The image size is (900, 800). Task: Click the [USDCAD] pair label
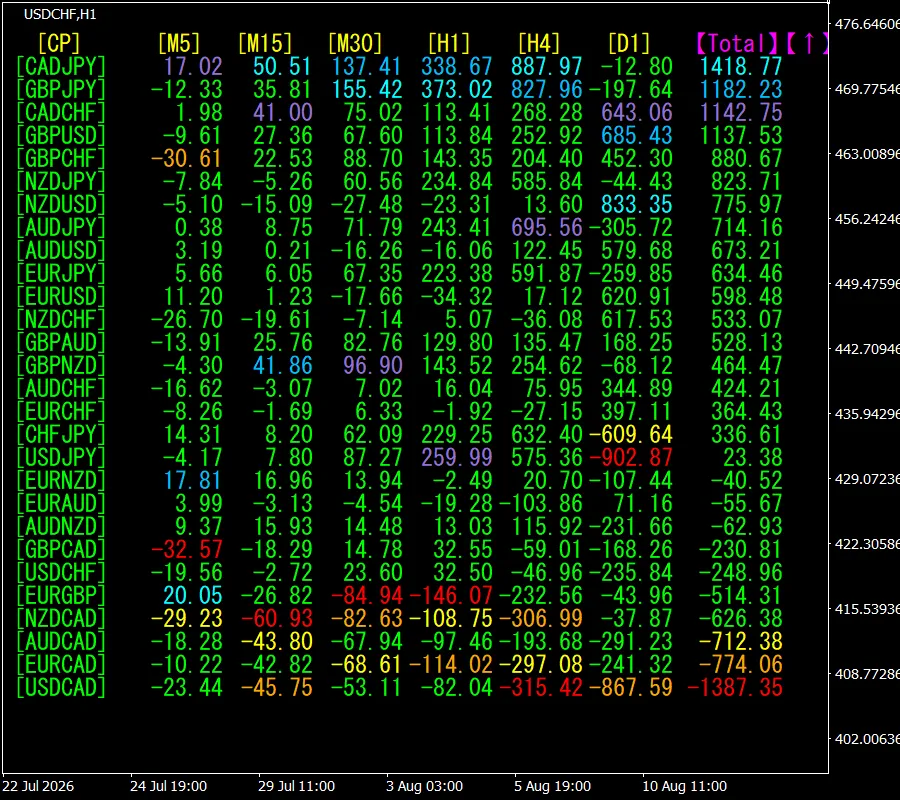pyautogui.click(x=61, y=687)
